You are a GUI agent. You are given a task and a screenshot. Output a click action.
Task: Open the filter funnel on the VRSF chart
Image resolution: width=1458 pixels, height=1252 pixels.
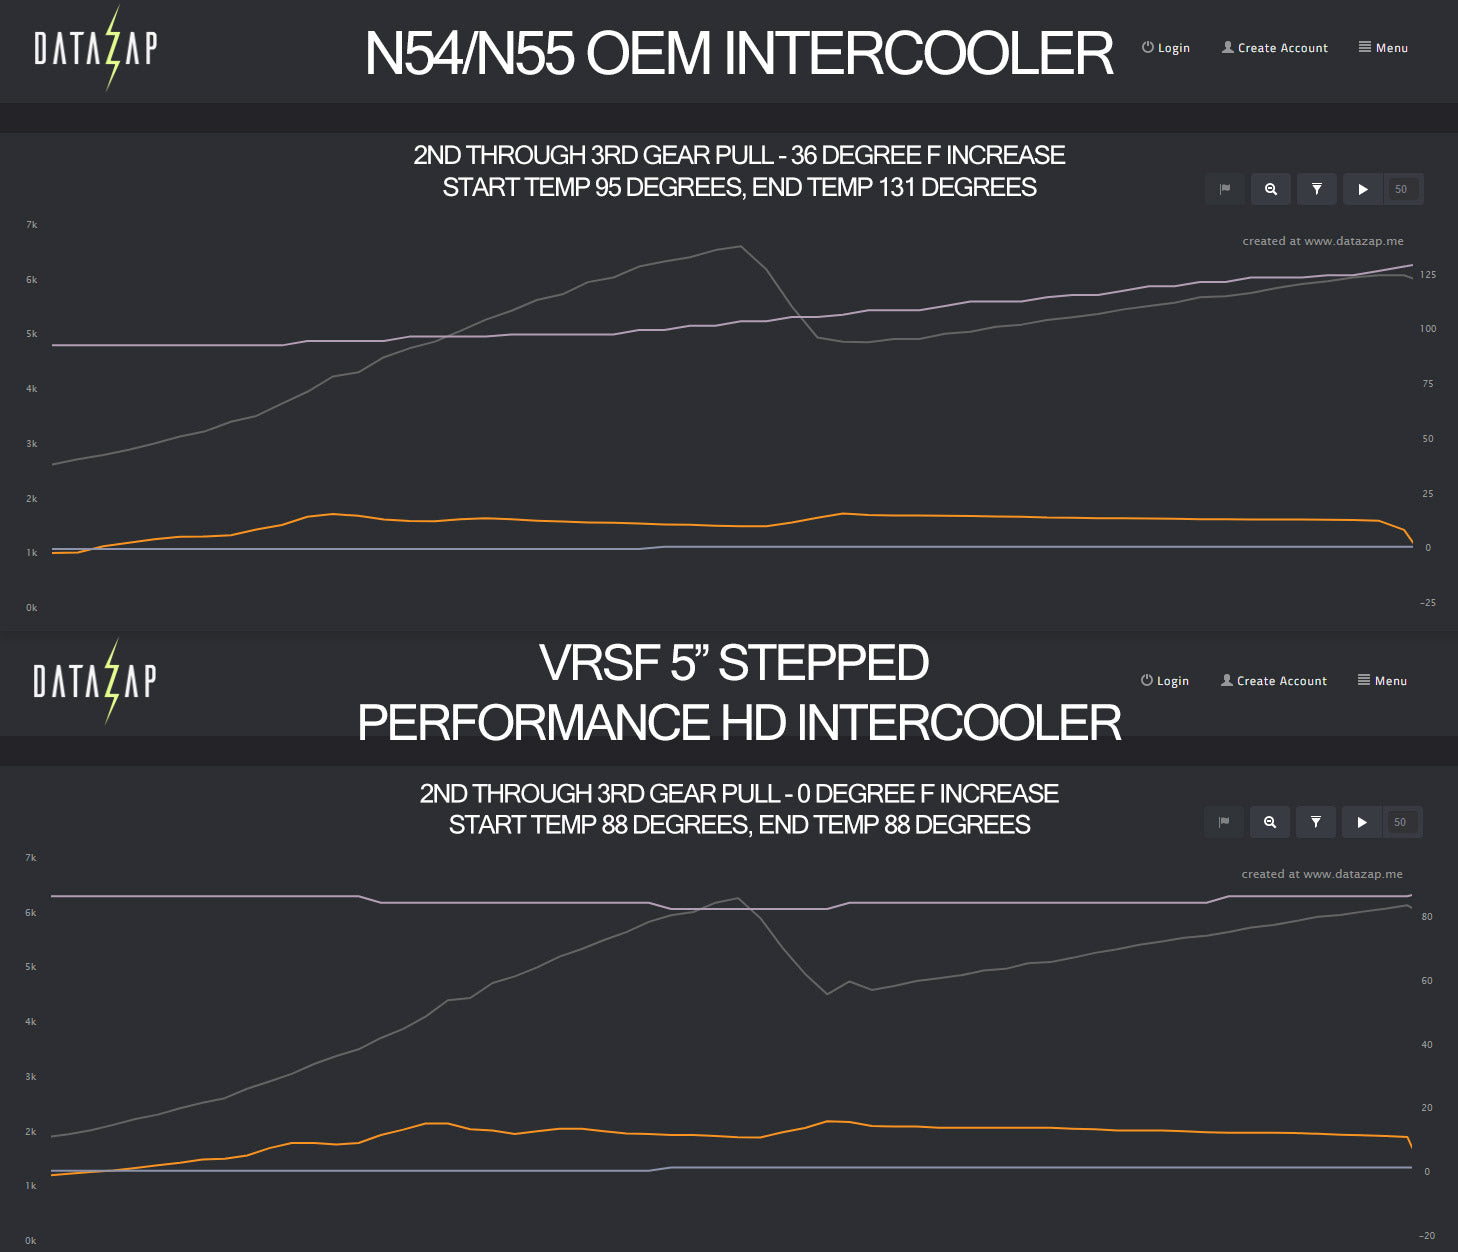(1316, 822)
